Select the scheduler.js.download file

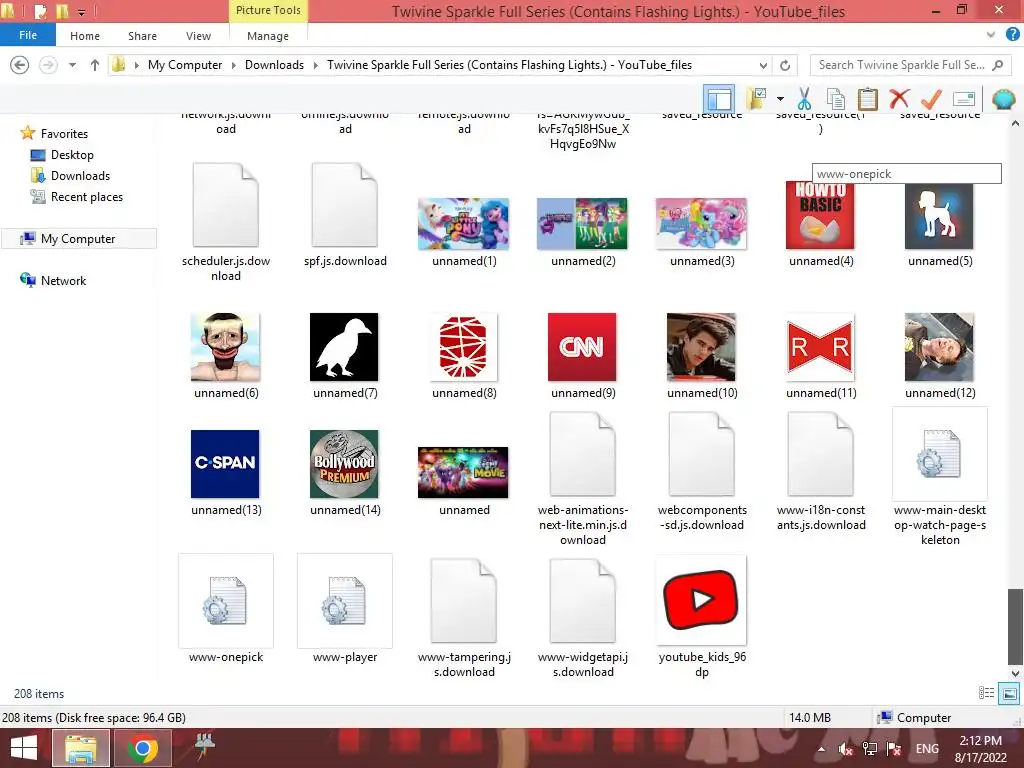226,205
